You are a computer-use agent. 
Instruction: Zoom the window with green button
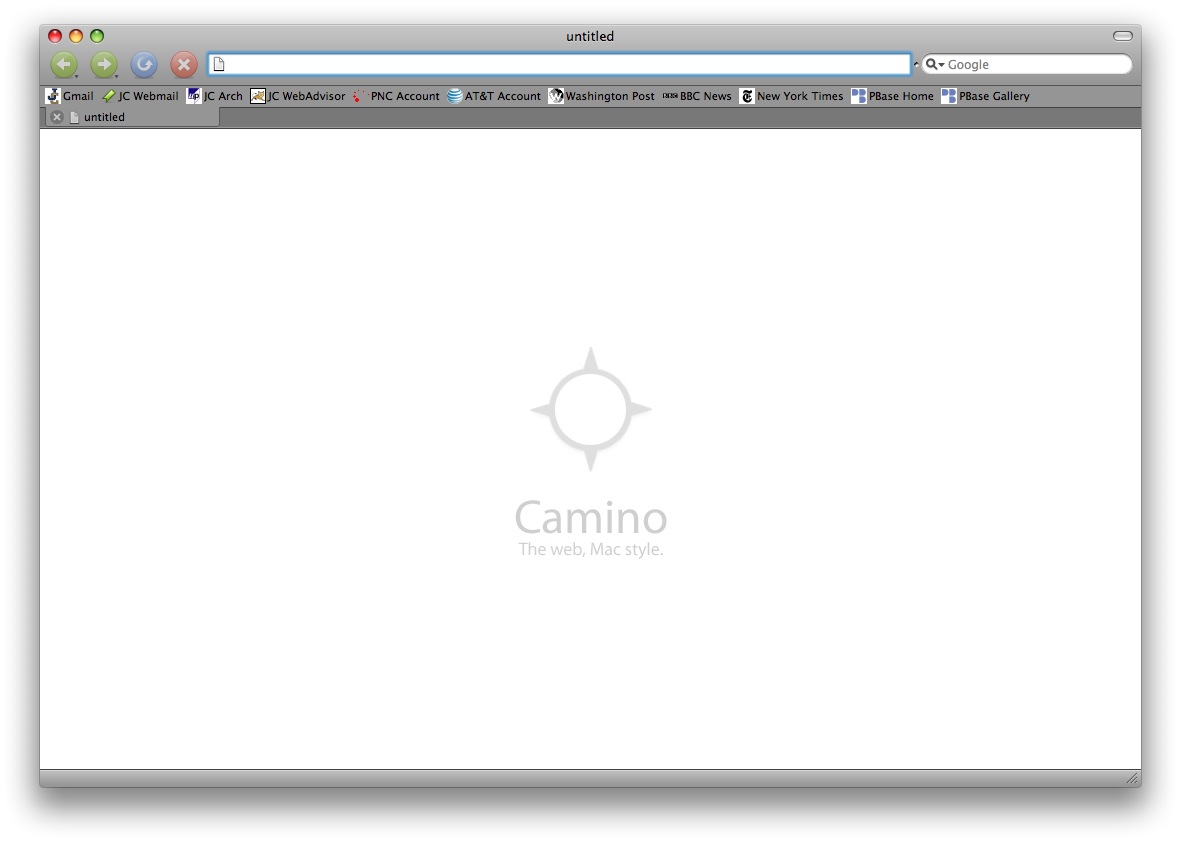pyautogui.click(x=97, y=36)
